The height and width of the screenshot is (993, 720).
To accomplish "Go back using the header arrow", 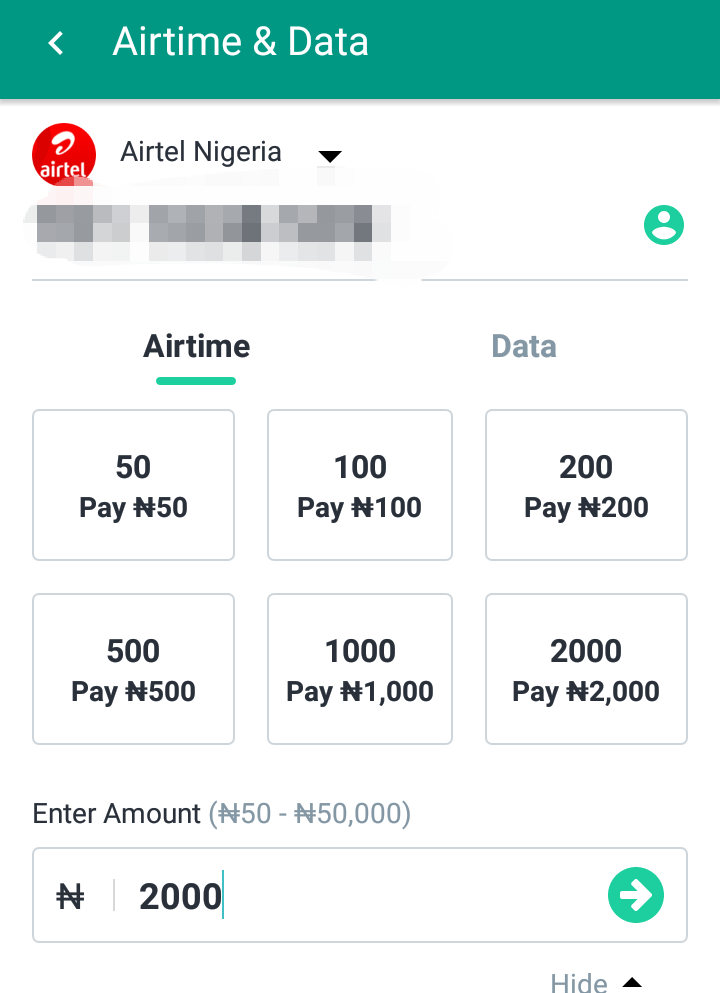I will (56, 43).
